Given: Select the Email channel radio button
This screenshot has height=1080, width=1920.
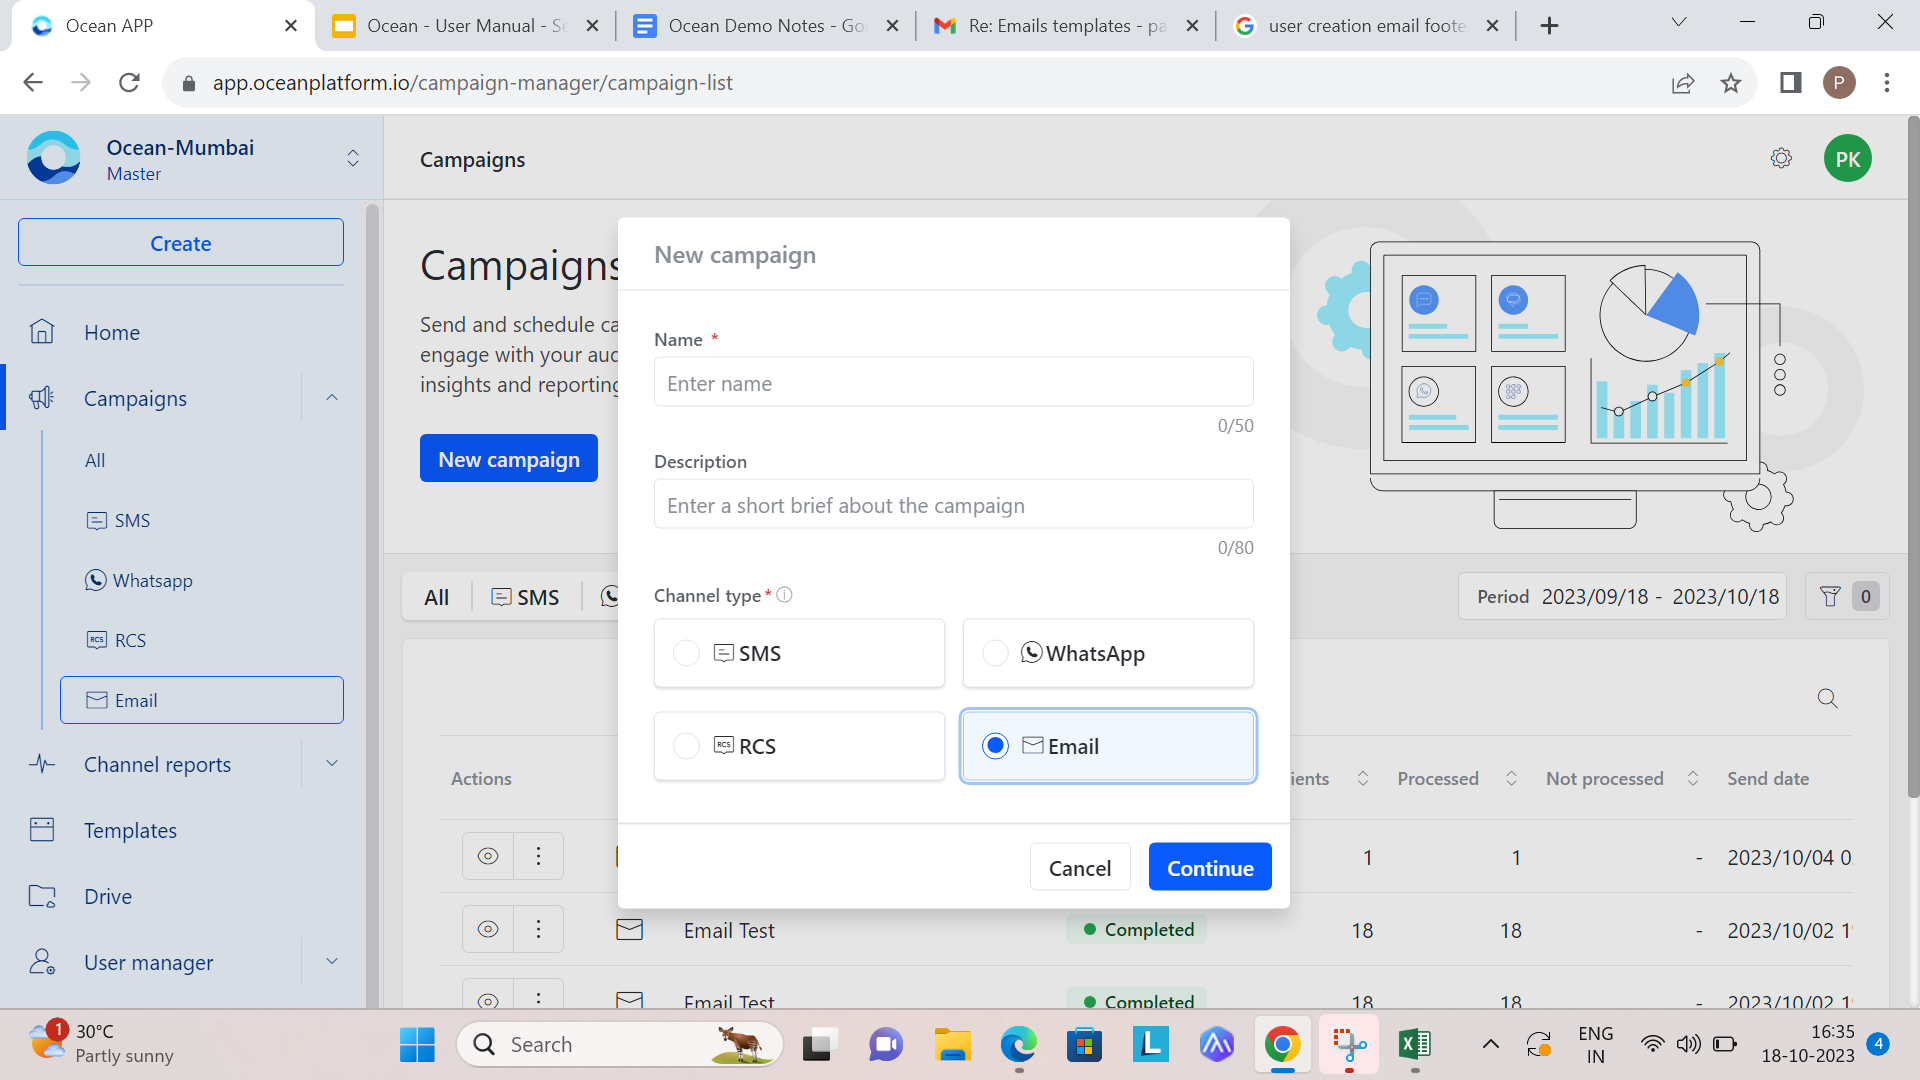Looking at the screenshot, I should [x=995, y=746].
